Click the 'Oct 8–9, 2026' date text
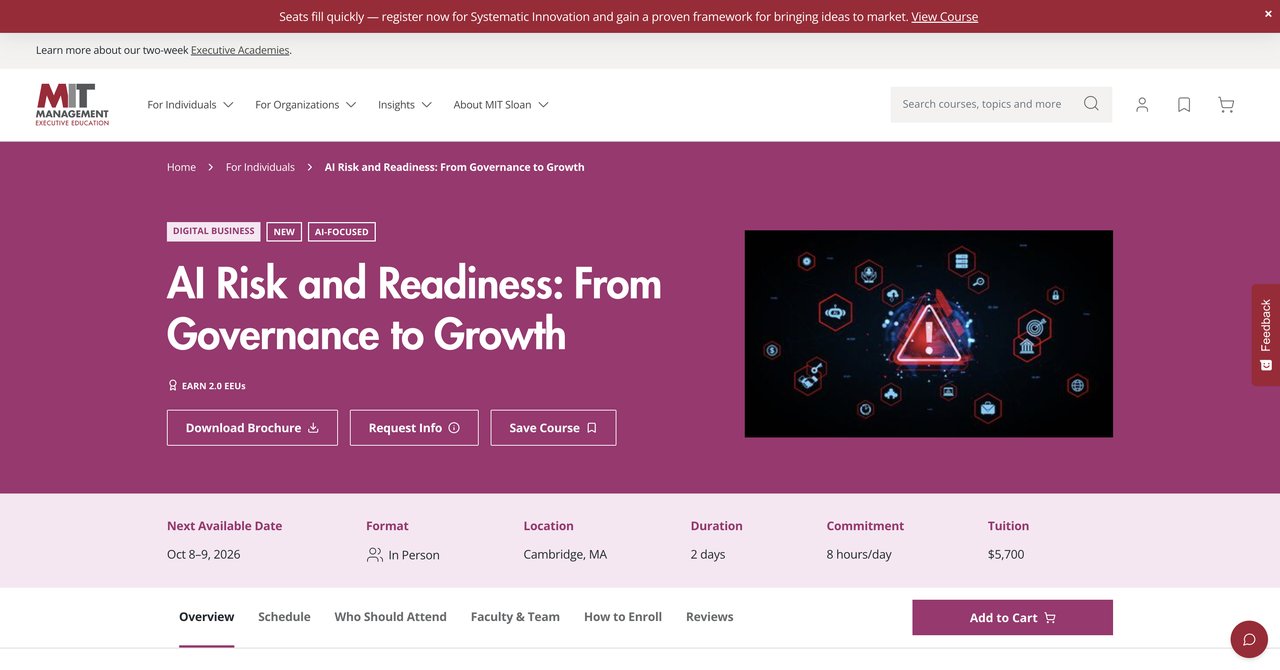 point(204,554)
